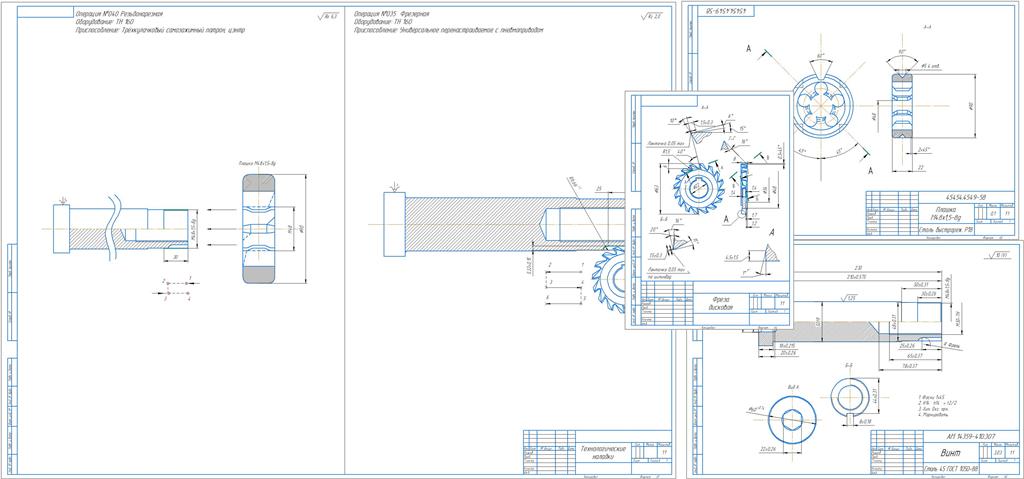Click the roughness symbol on the screw sheet corner
1024x479 pixels.
[x=998, y=256]
